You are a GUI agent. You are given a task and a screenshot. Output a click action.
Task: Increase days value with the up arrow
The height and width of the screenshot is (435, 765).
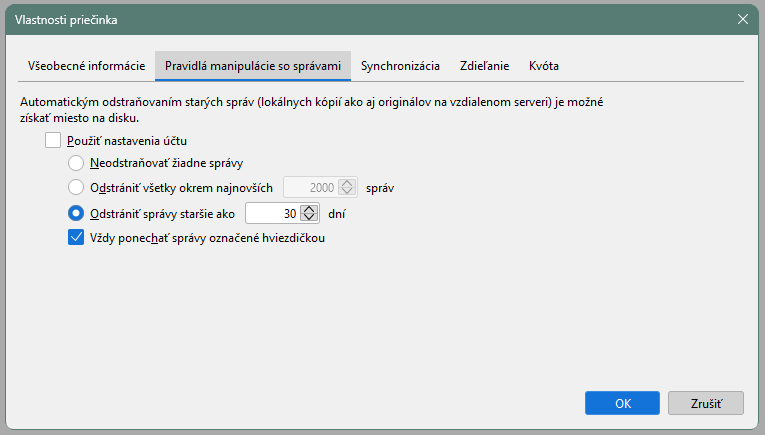(x=309, y=209)
